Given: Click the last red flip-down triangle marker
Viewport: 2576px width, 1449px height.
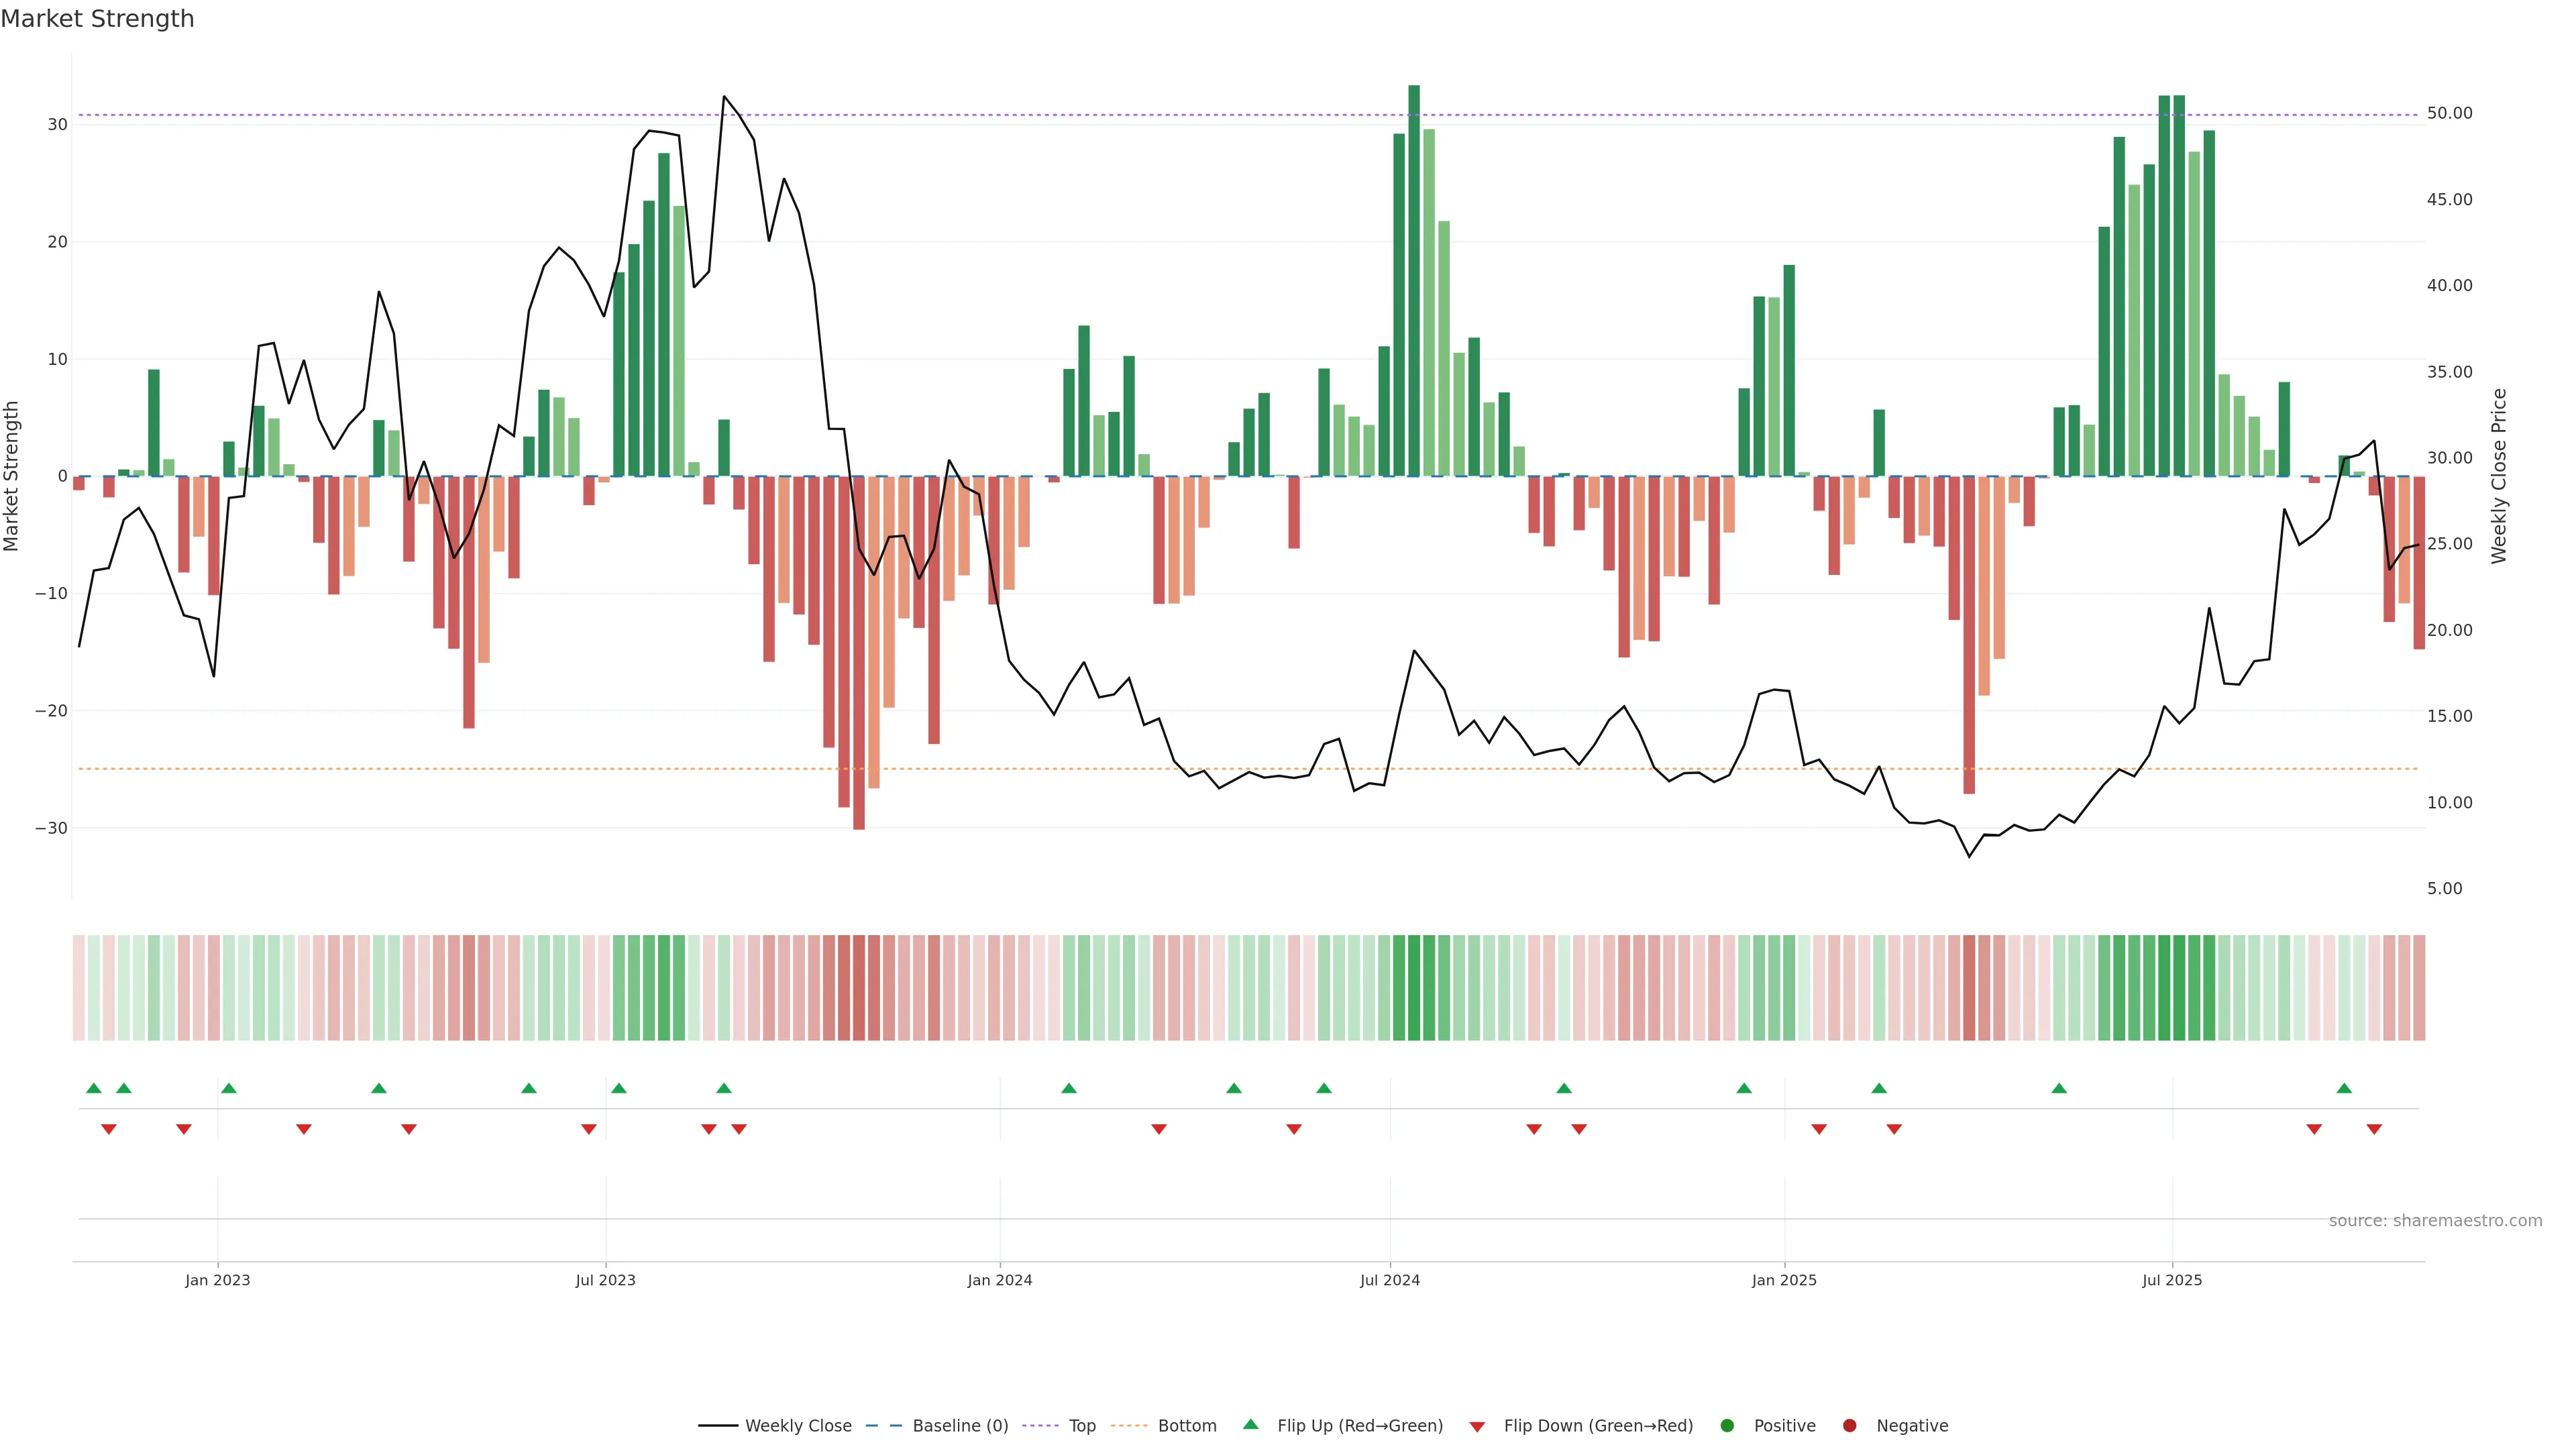Looking at the screenshot, I should coord(2374,1129).
